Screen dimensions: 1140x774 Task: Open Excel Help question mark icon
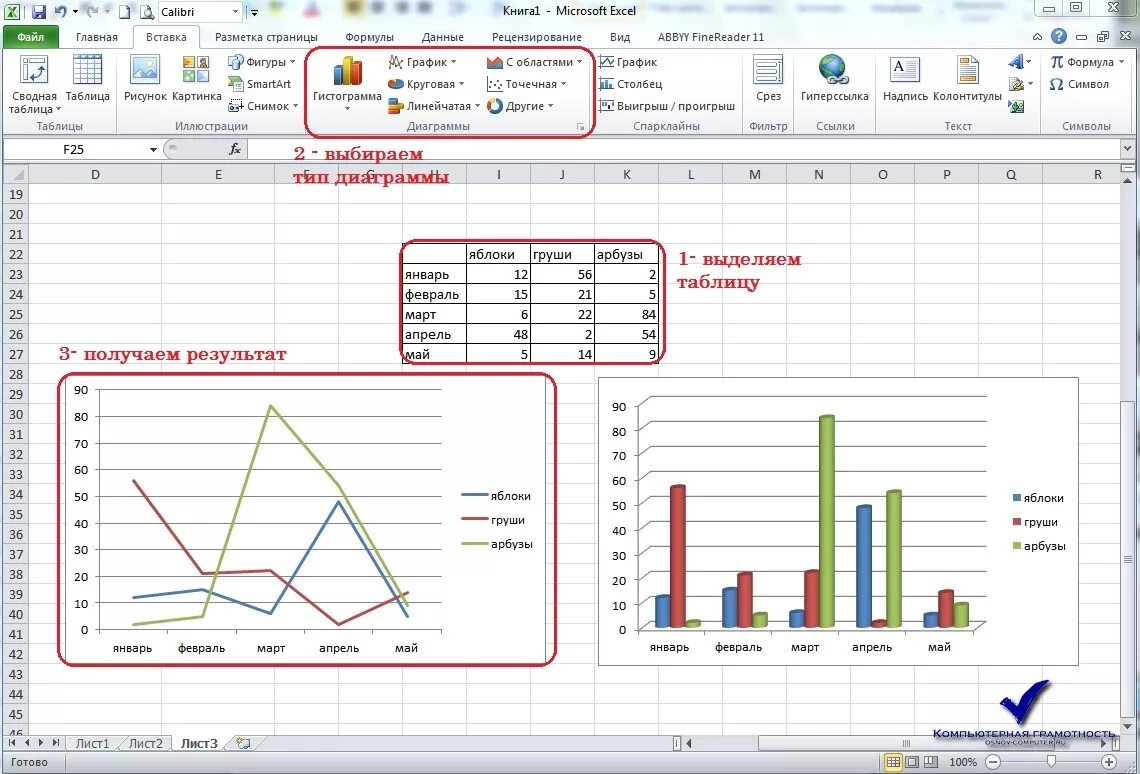(1059, 36)
